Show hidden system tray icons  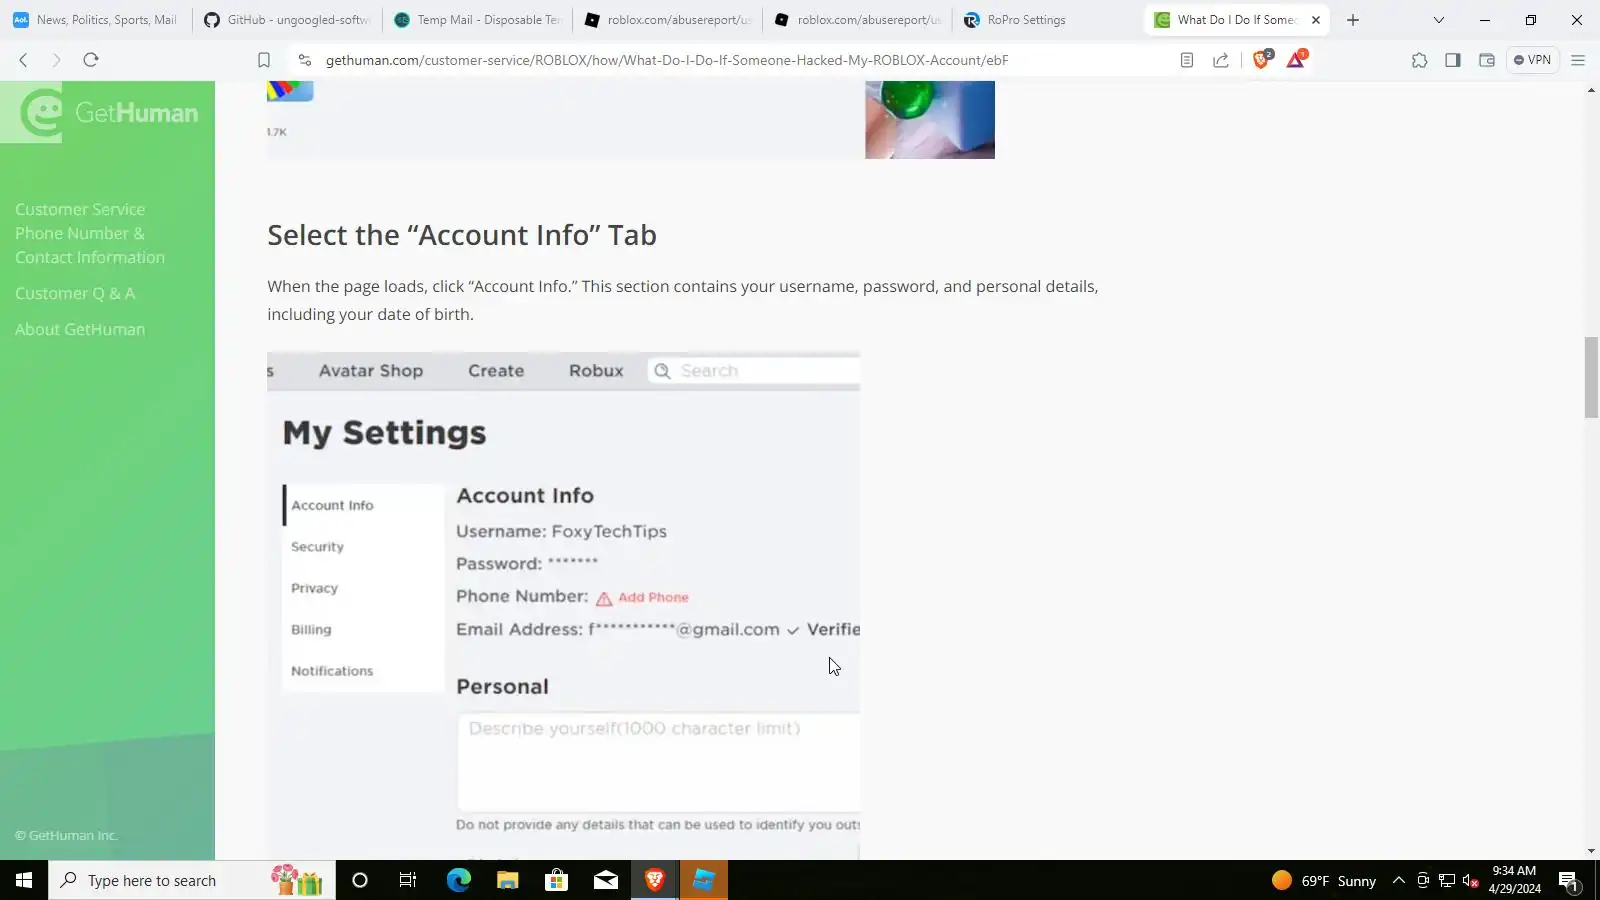1399,880
